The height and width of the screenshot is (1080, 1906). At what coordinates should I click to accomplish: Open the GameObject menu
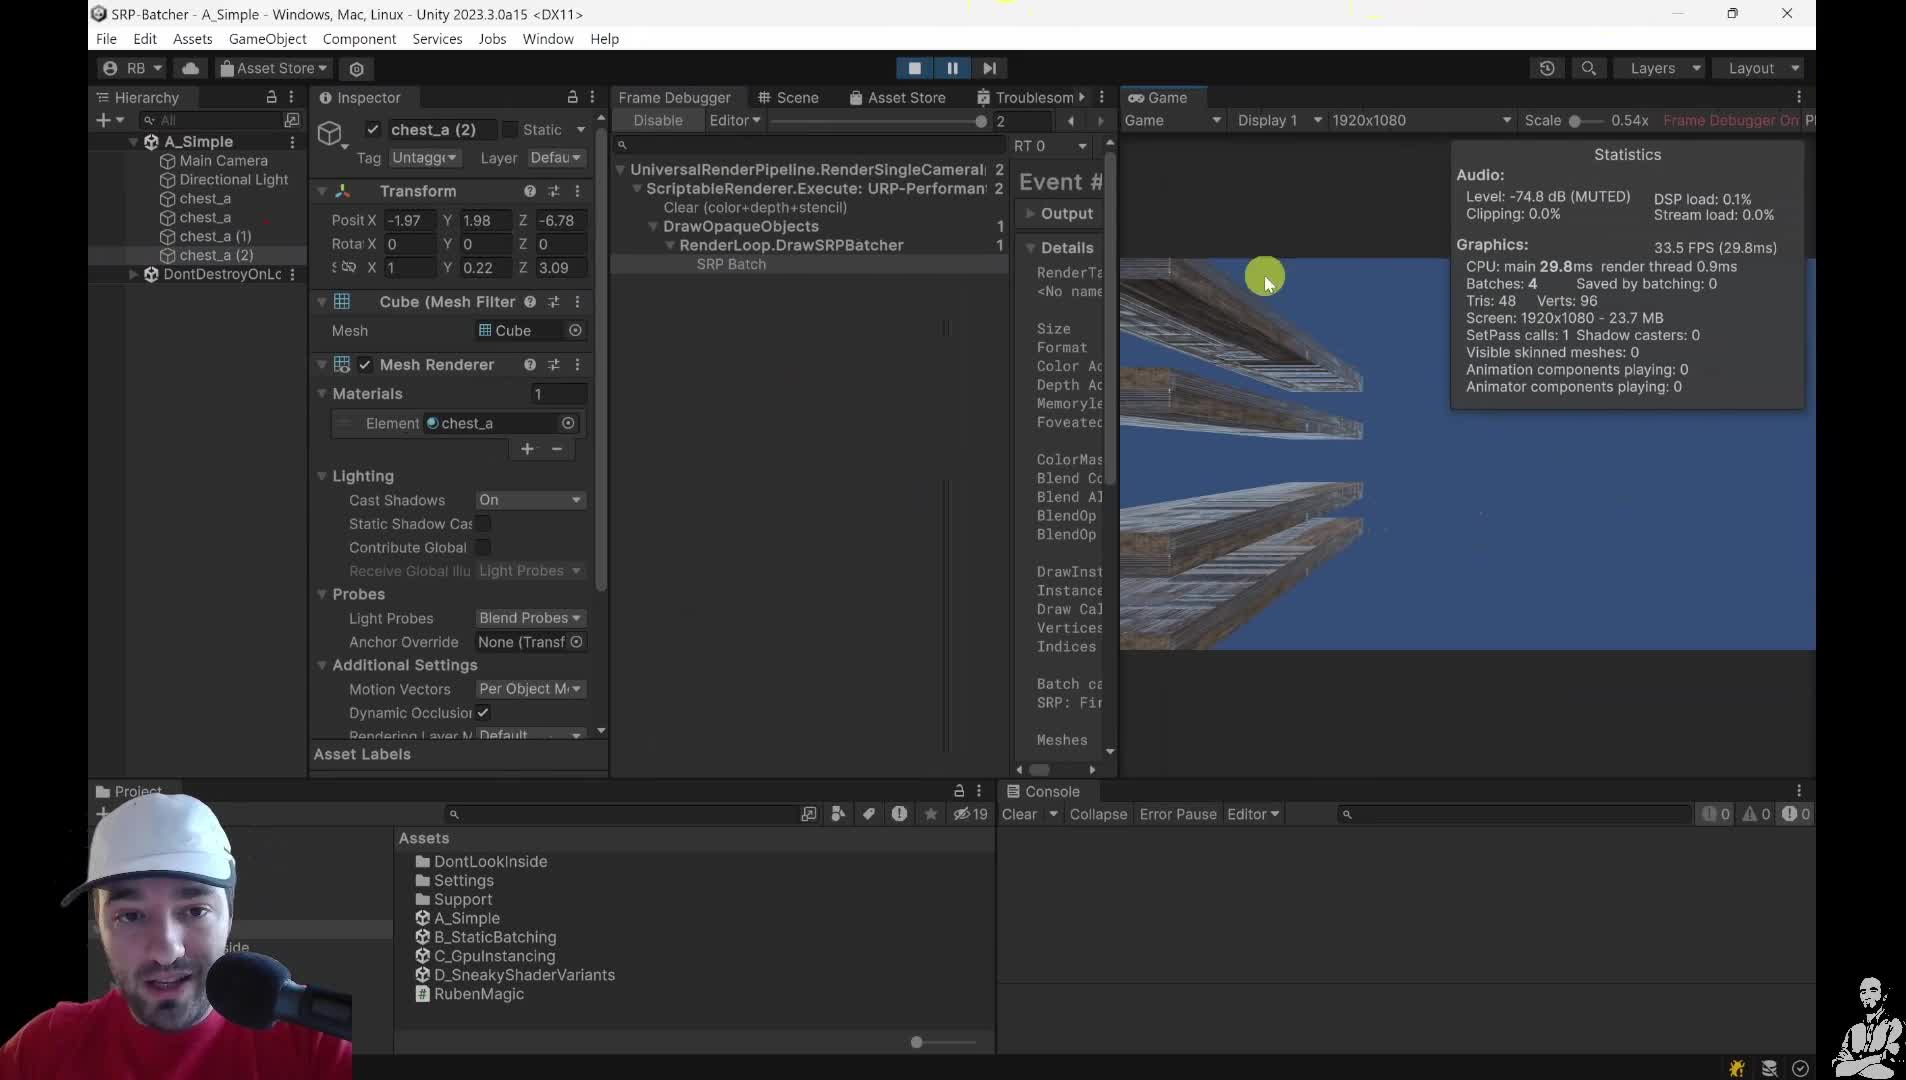click(267, 39)
